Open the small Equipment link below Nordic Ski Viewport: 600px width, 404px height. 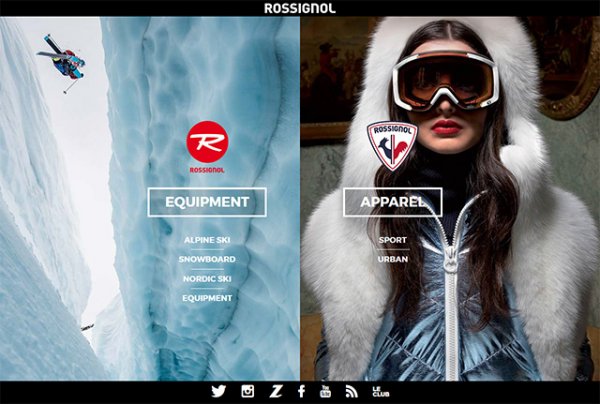(x=207, y=297)
